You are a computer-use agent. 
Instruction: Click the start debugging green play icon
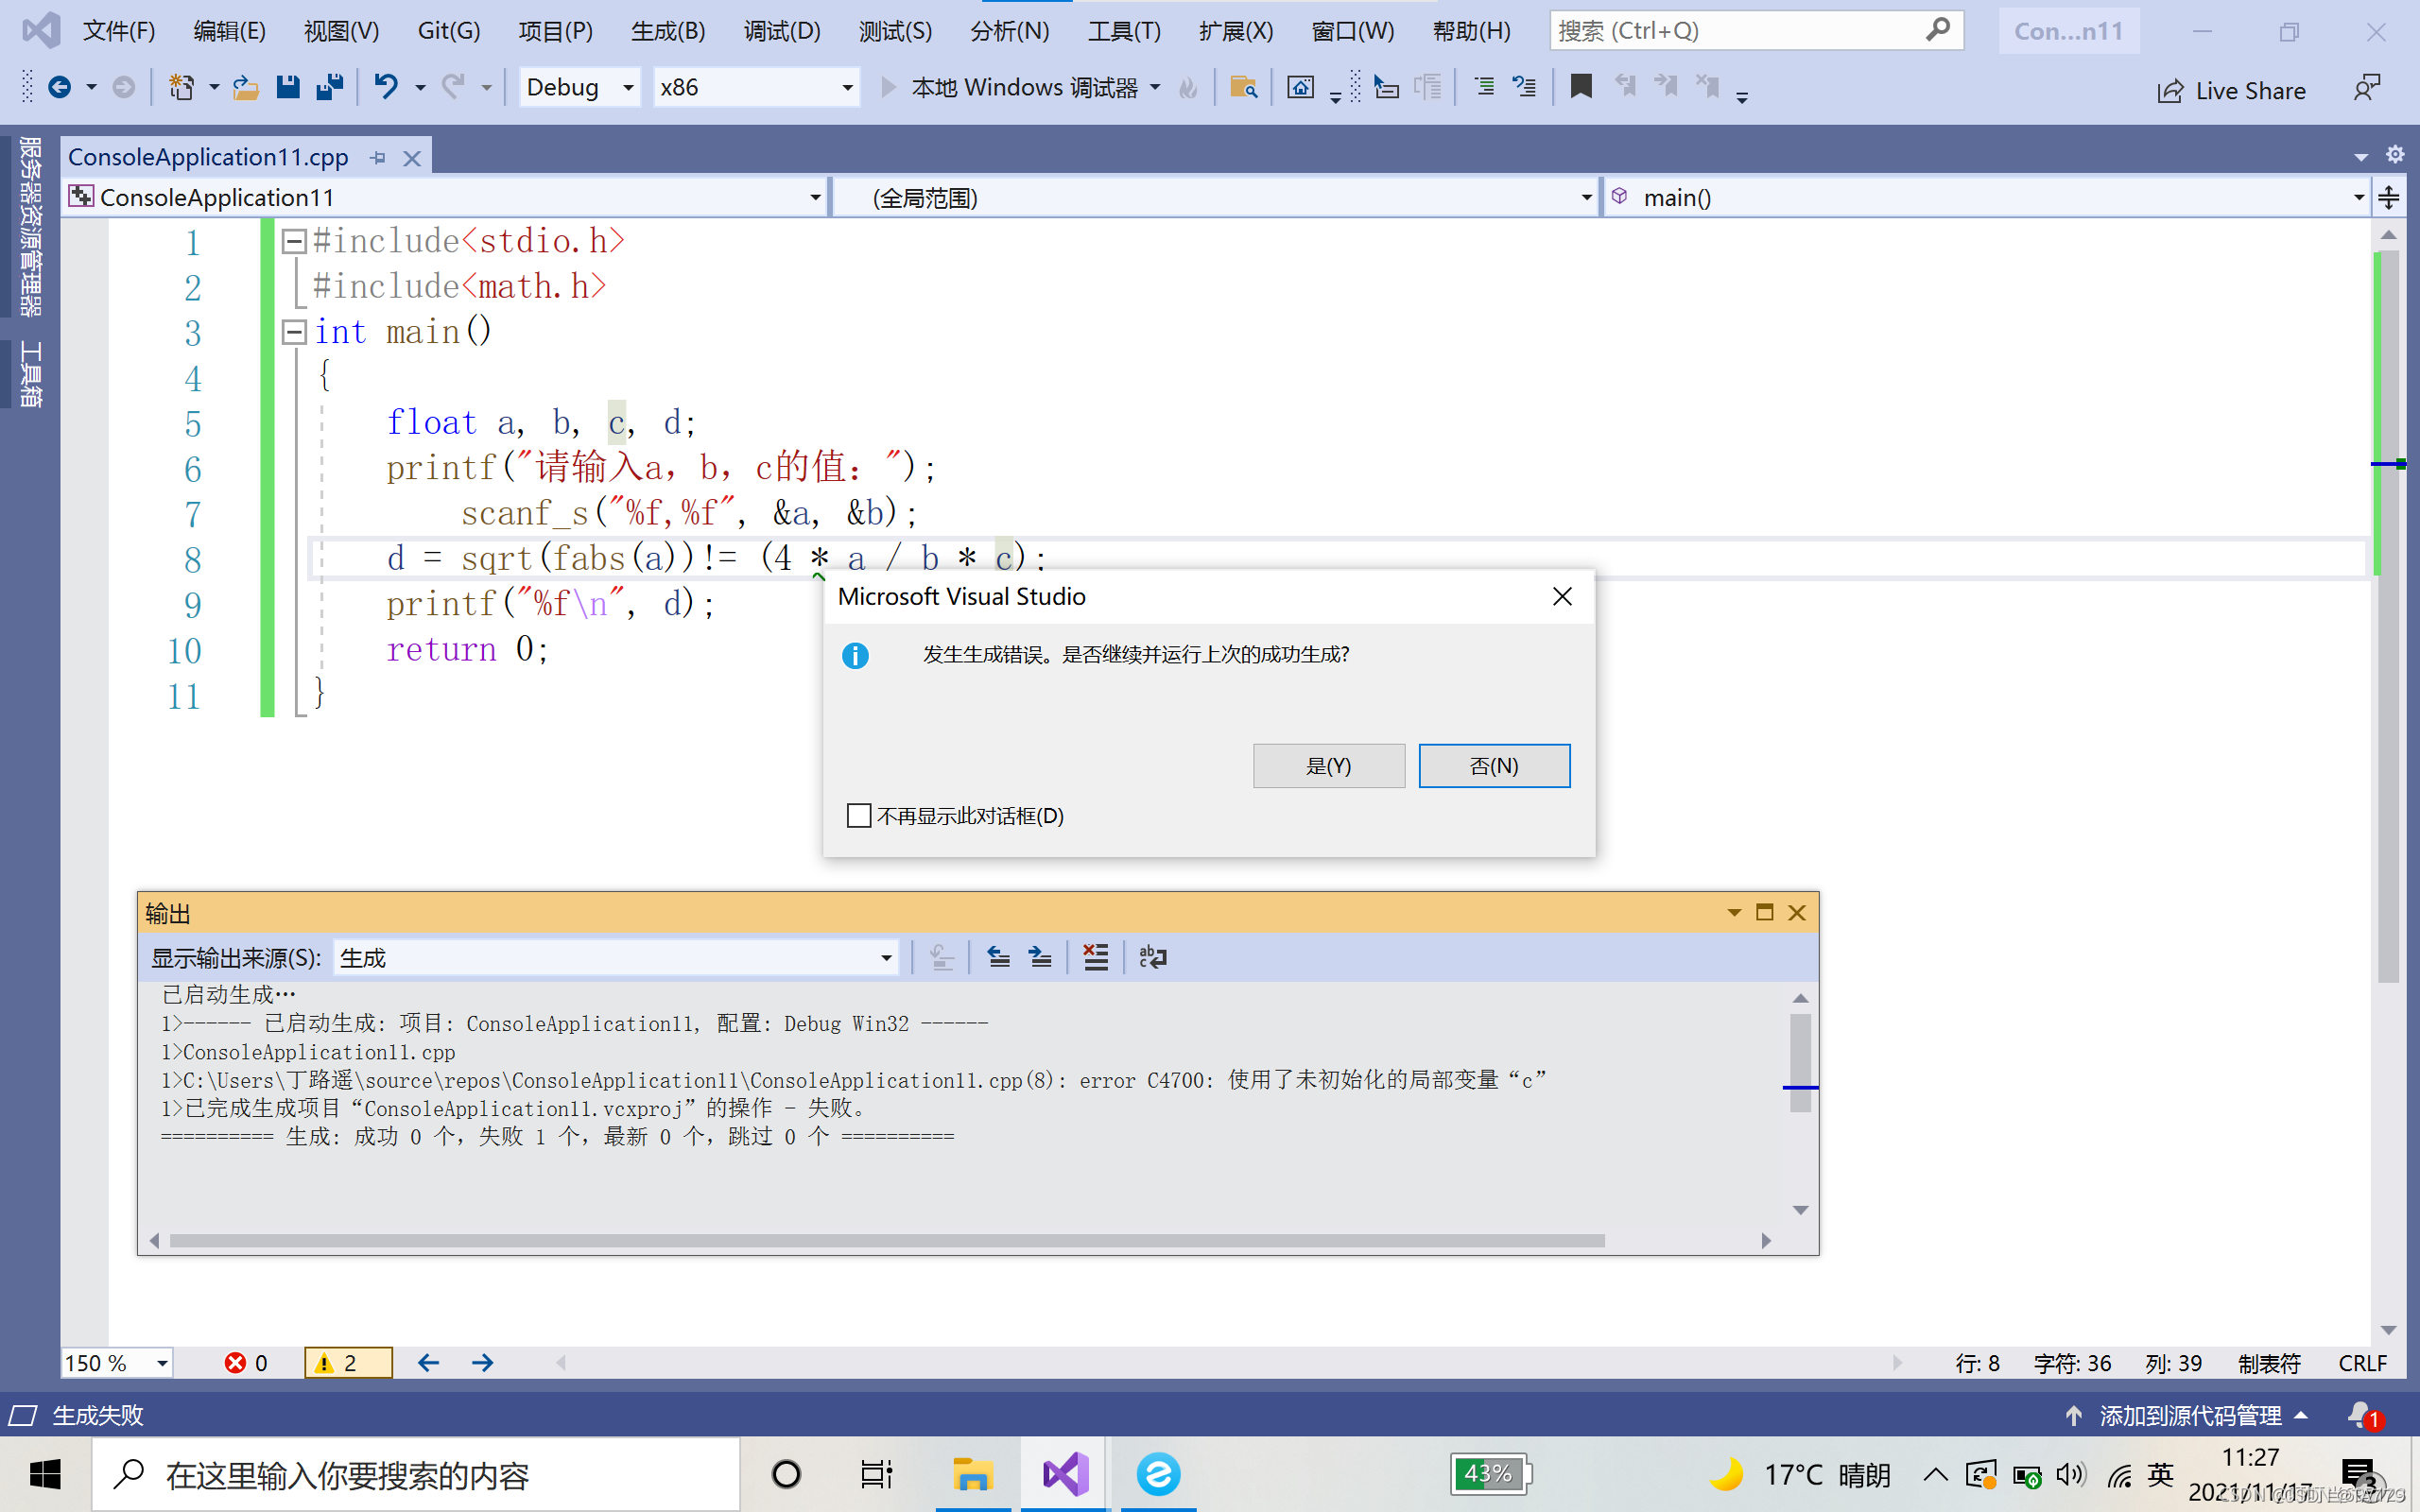click(888, 88)
